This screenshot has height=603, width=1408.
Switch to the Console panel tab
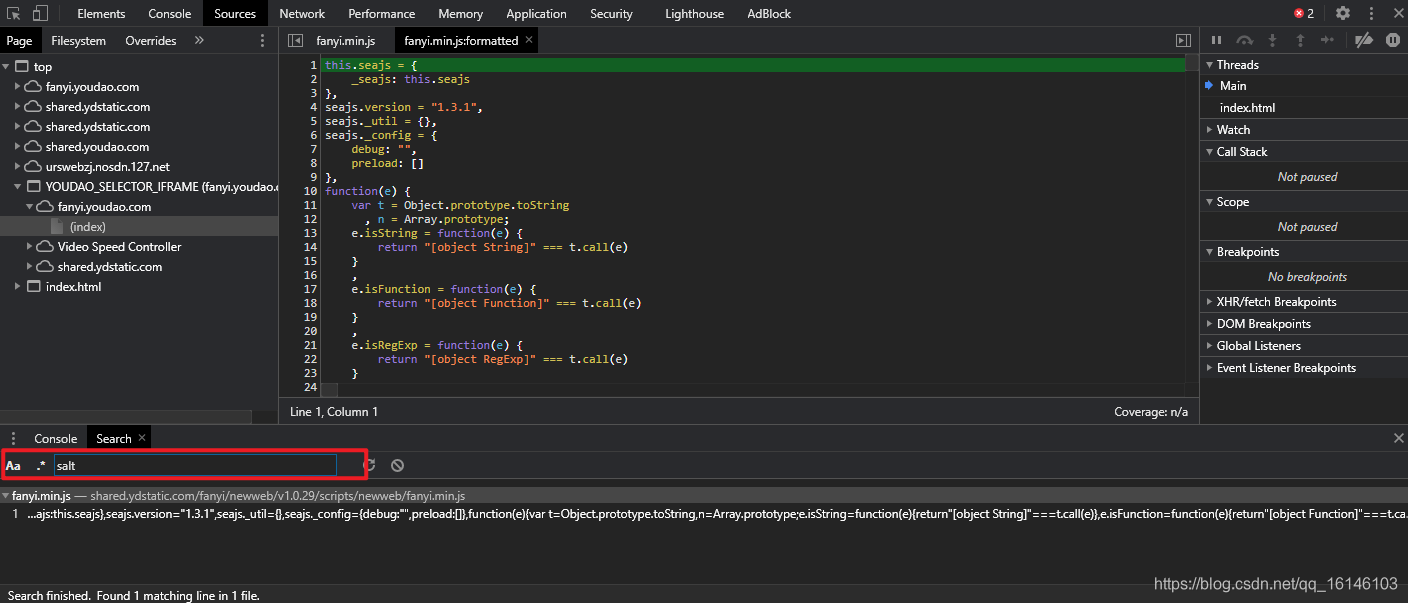tap(170, 13)
